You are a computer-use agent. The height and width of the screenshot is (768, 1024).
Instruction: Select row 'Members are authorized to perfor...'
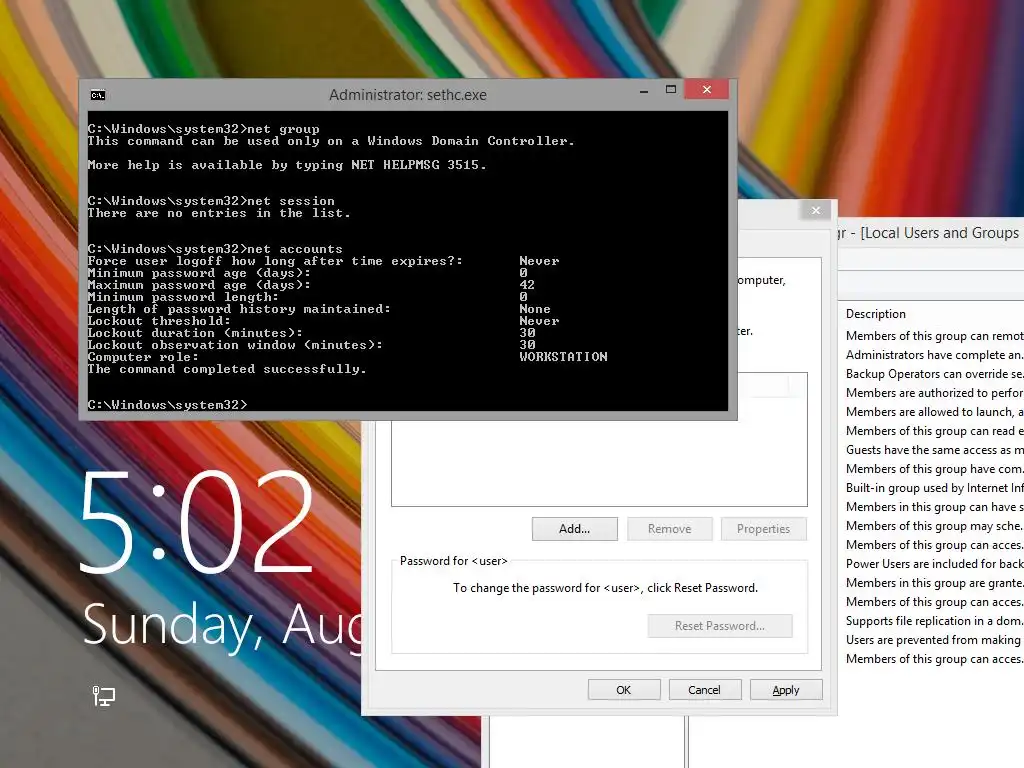click(934, 392)
